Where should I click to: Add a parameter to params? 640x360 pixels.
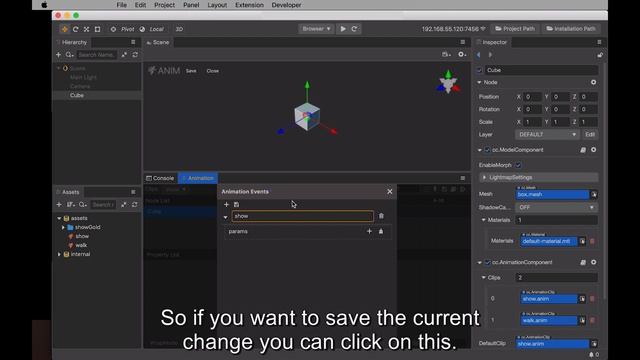(x=369, y=231)
